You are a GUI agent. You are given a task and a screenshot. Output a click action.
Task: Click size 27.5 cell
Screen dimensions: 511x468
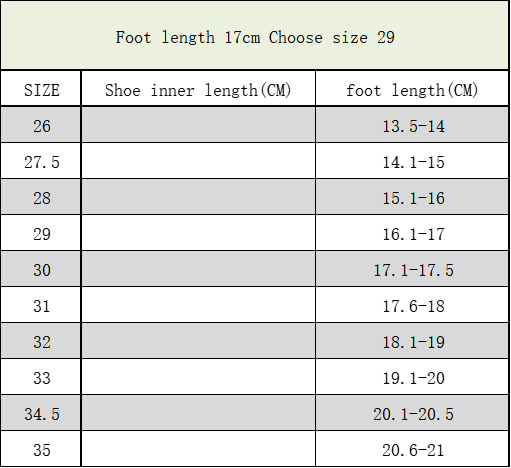click(41, 161)
